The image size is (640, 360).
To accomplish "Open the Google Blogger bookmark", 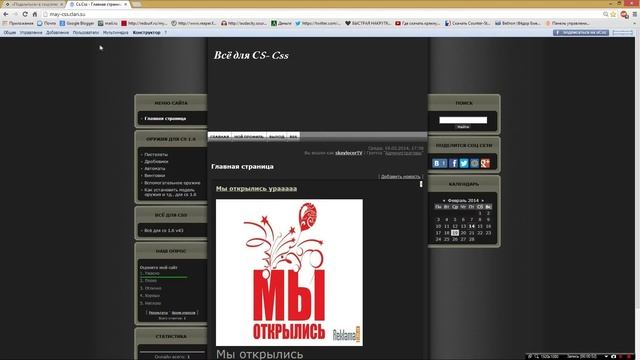I will click(77, 23).
